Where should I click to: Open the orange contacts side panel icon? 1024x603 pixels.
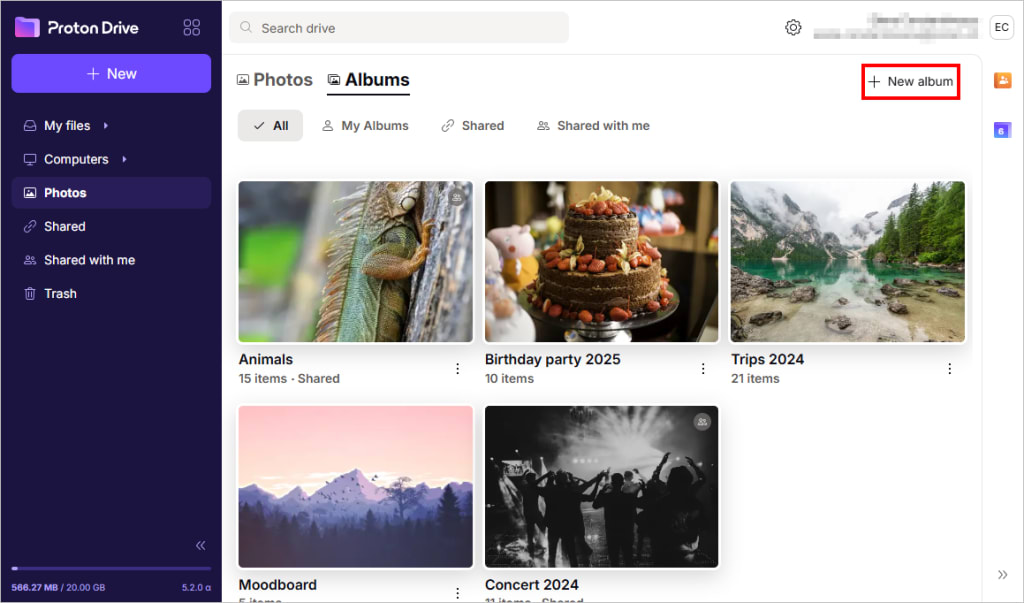point(1002,80)
